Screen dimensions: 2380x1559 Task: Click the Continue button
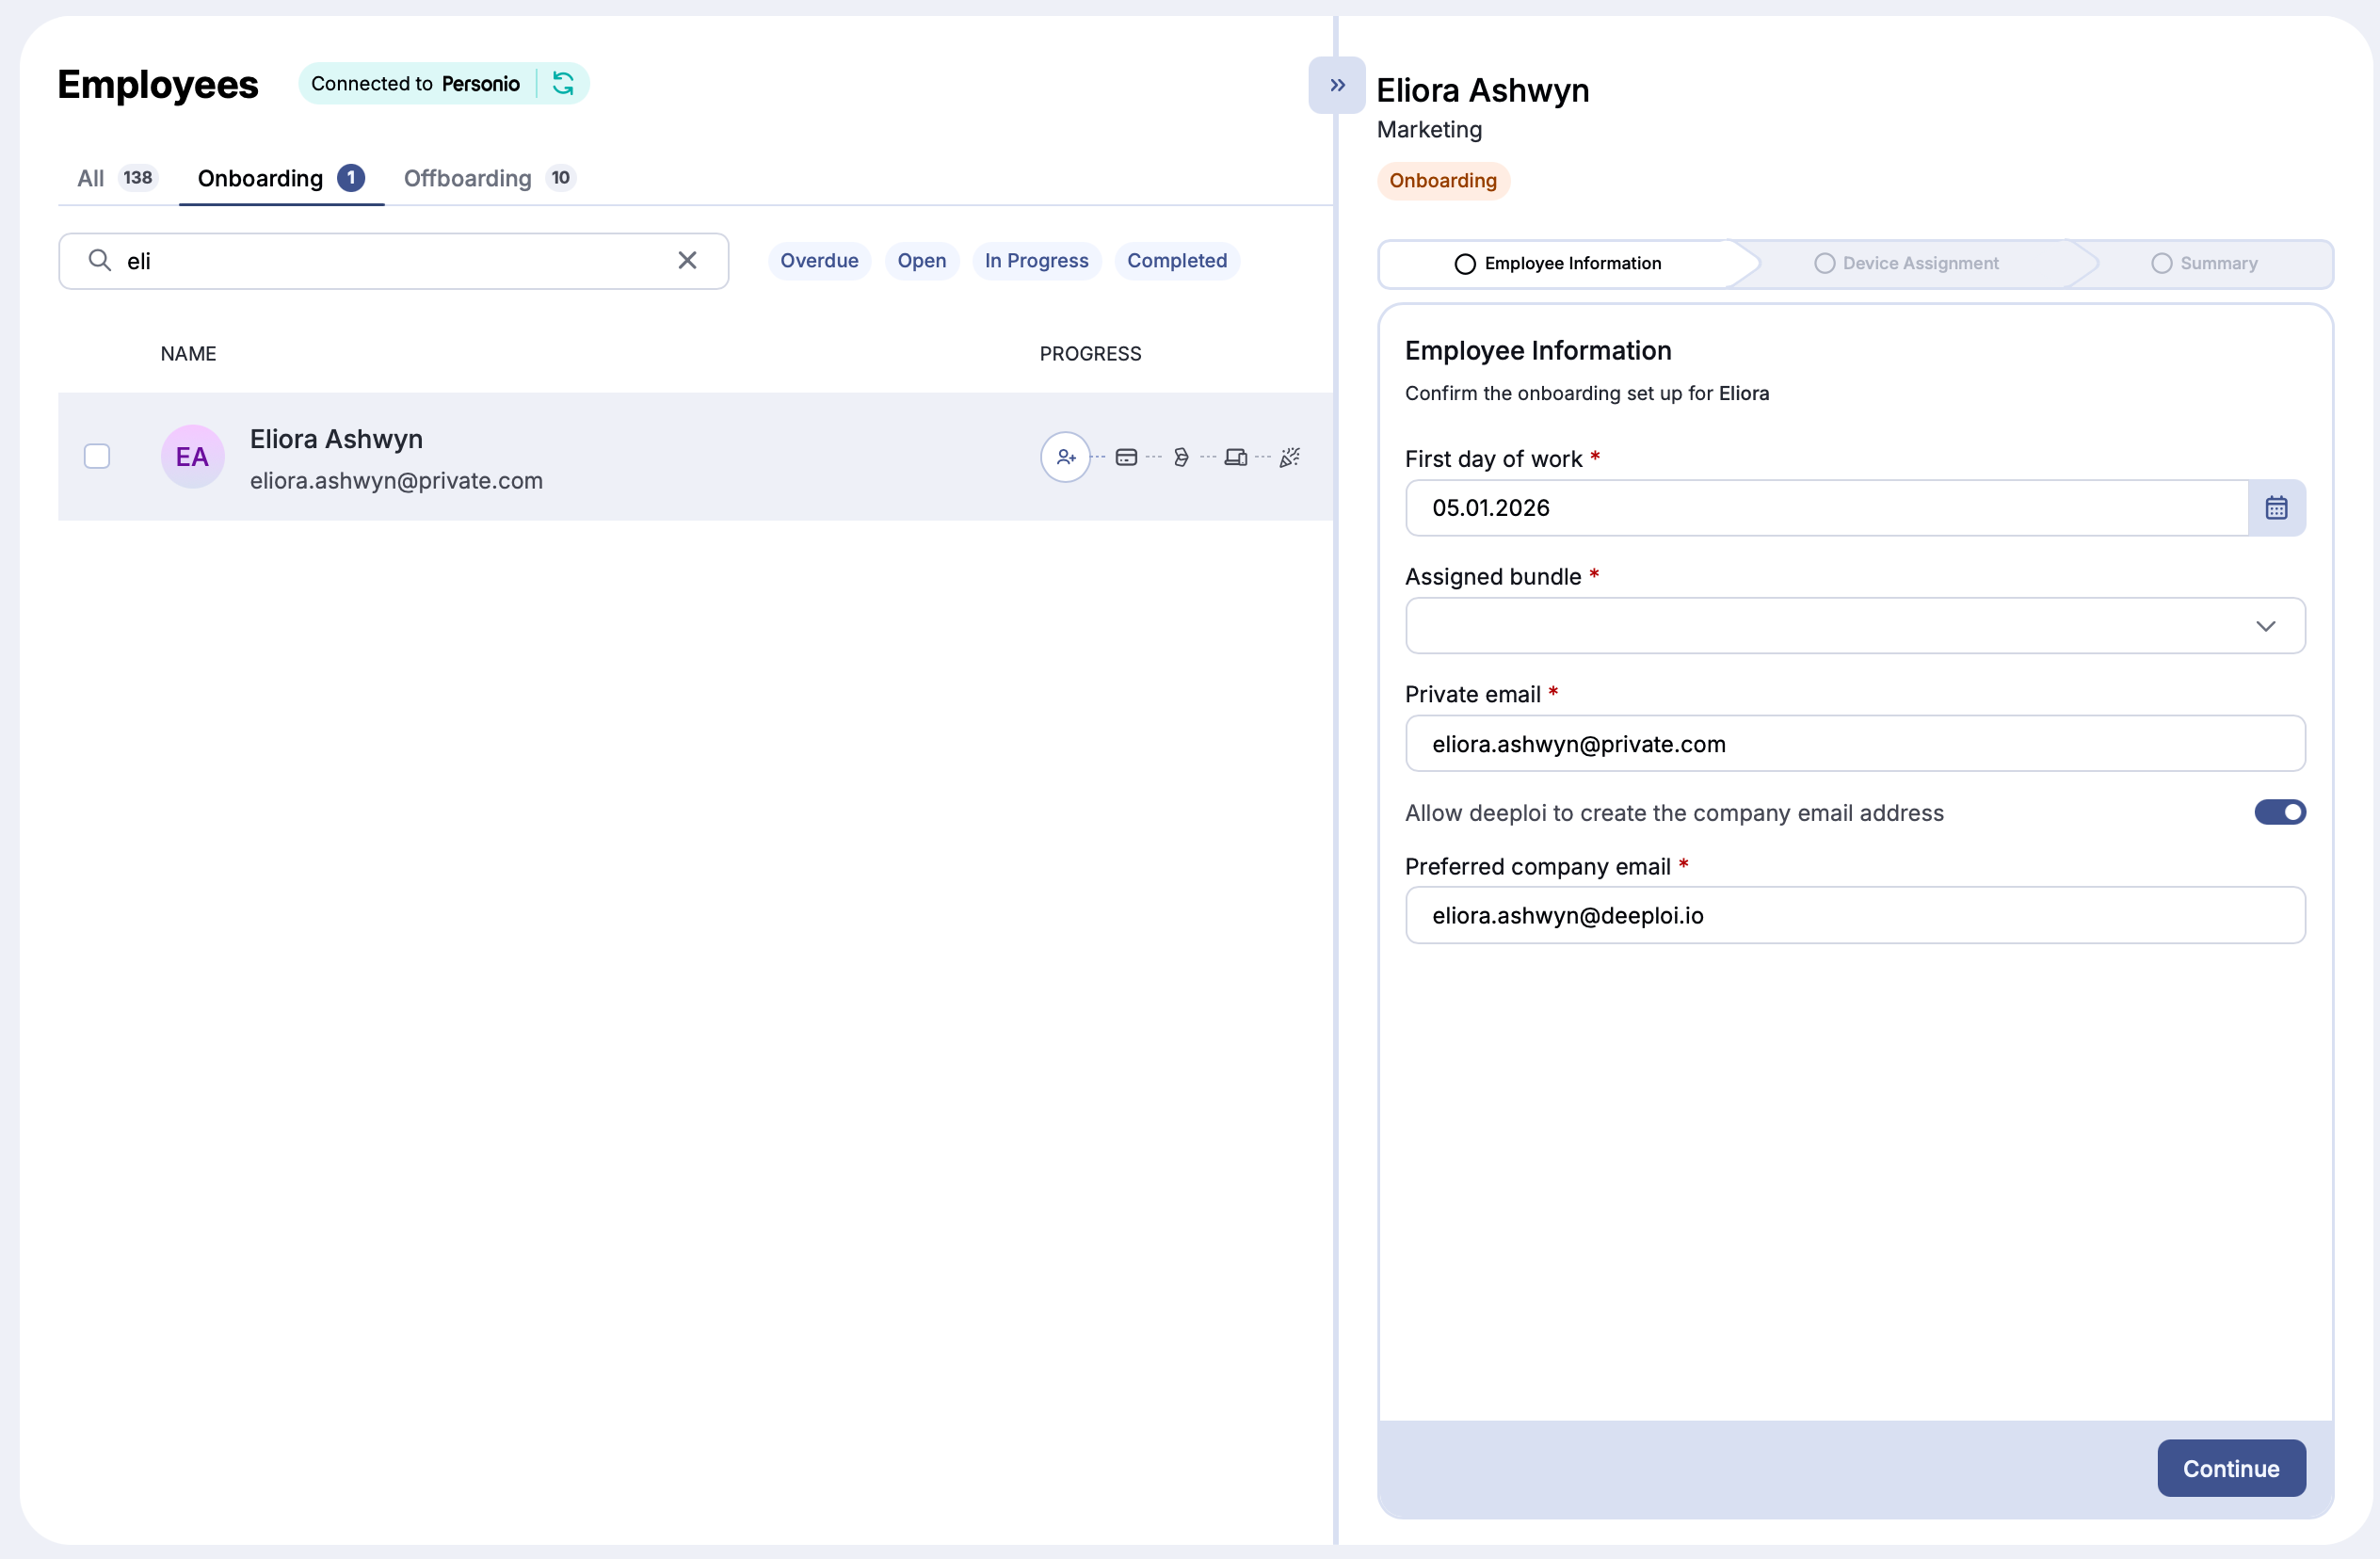[x=2231, y=1468]
